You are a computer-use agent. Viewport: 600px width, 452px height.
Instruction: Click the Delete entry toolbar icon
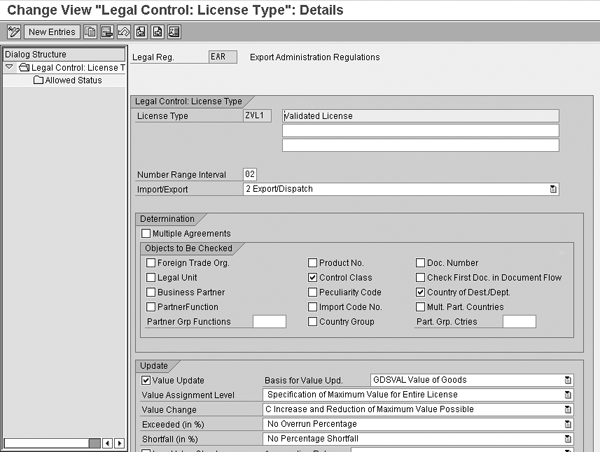click(104, 32)
